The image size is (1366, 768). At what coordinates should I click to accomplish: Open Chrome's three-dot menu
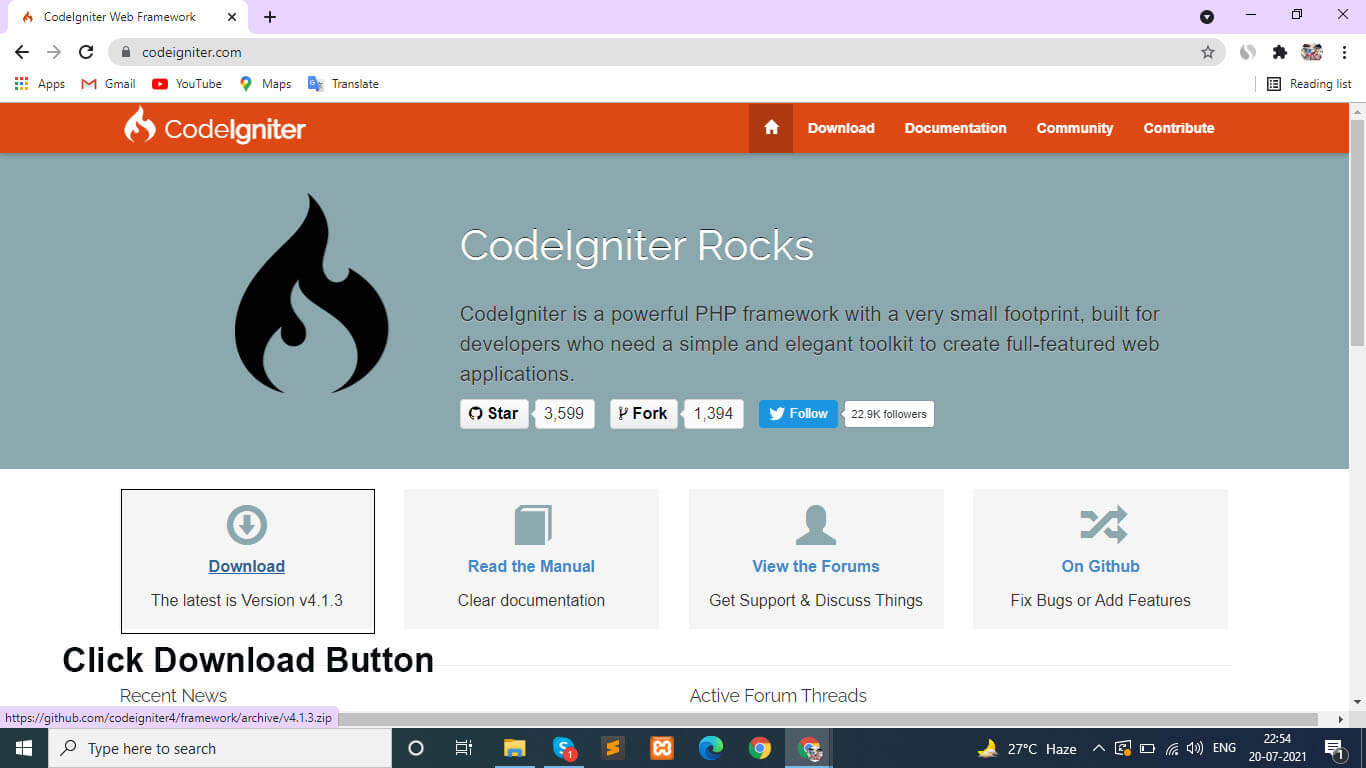1345,52
